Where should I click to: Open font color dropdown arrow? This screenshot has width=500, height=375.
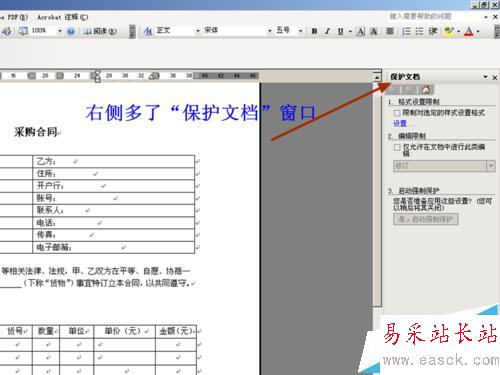point(478,31)
